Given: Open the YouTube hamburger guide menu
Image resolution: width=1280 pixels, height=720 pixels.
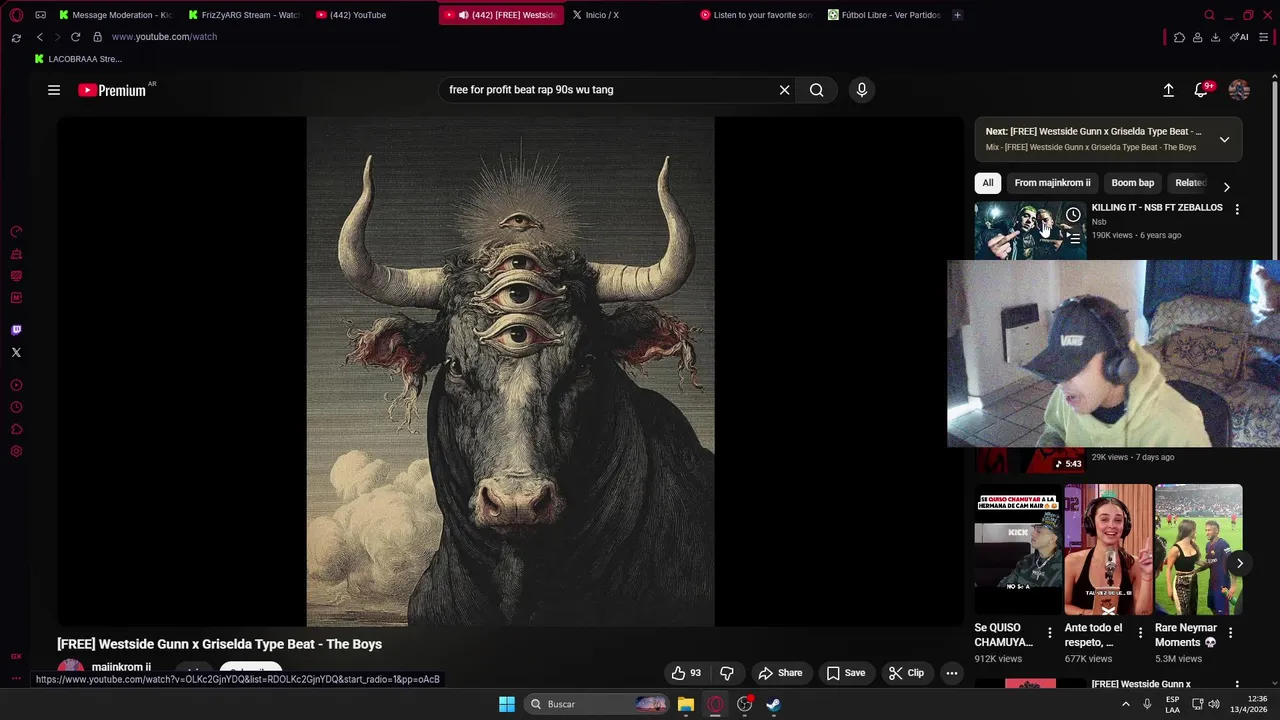Looking at the screenshot, I should [54, 90].
